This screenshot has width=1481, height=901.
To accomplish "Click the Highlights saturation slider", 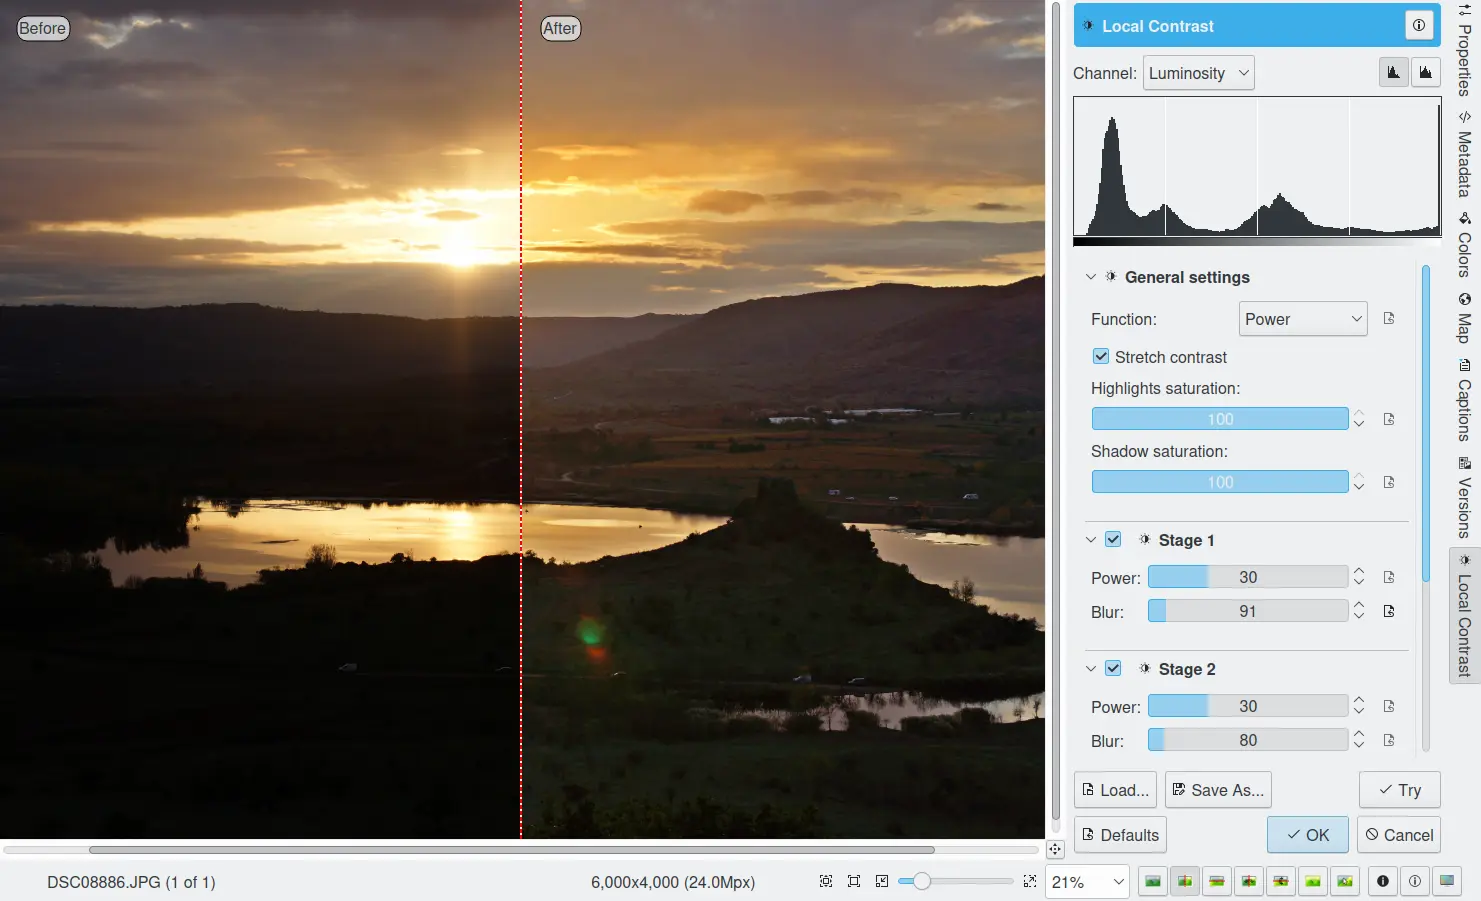I will 1219,419.
